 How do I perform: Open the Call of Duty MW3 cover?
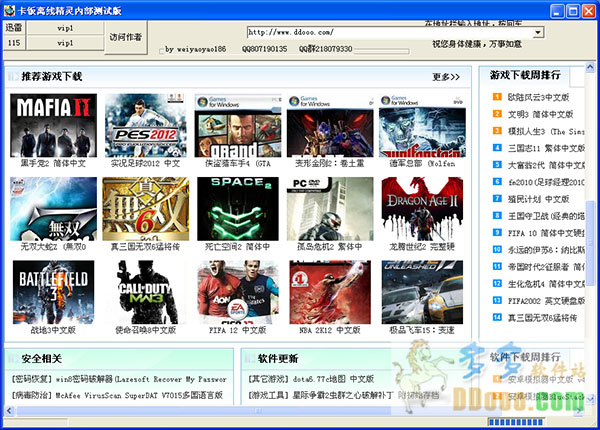[145, 292]
